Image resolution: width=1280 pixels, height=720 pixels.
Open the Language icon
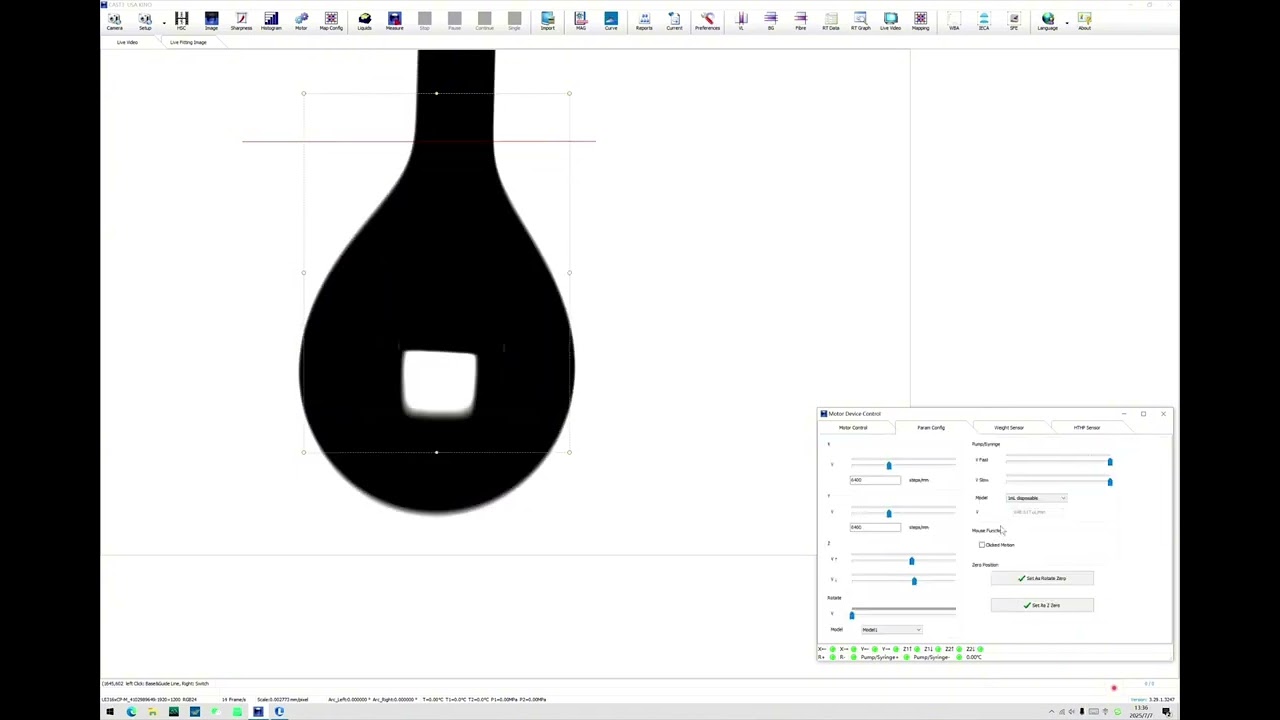[x=1047, y=20]
